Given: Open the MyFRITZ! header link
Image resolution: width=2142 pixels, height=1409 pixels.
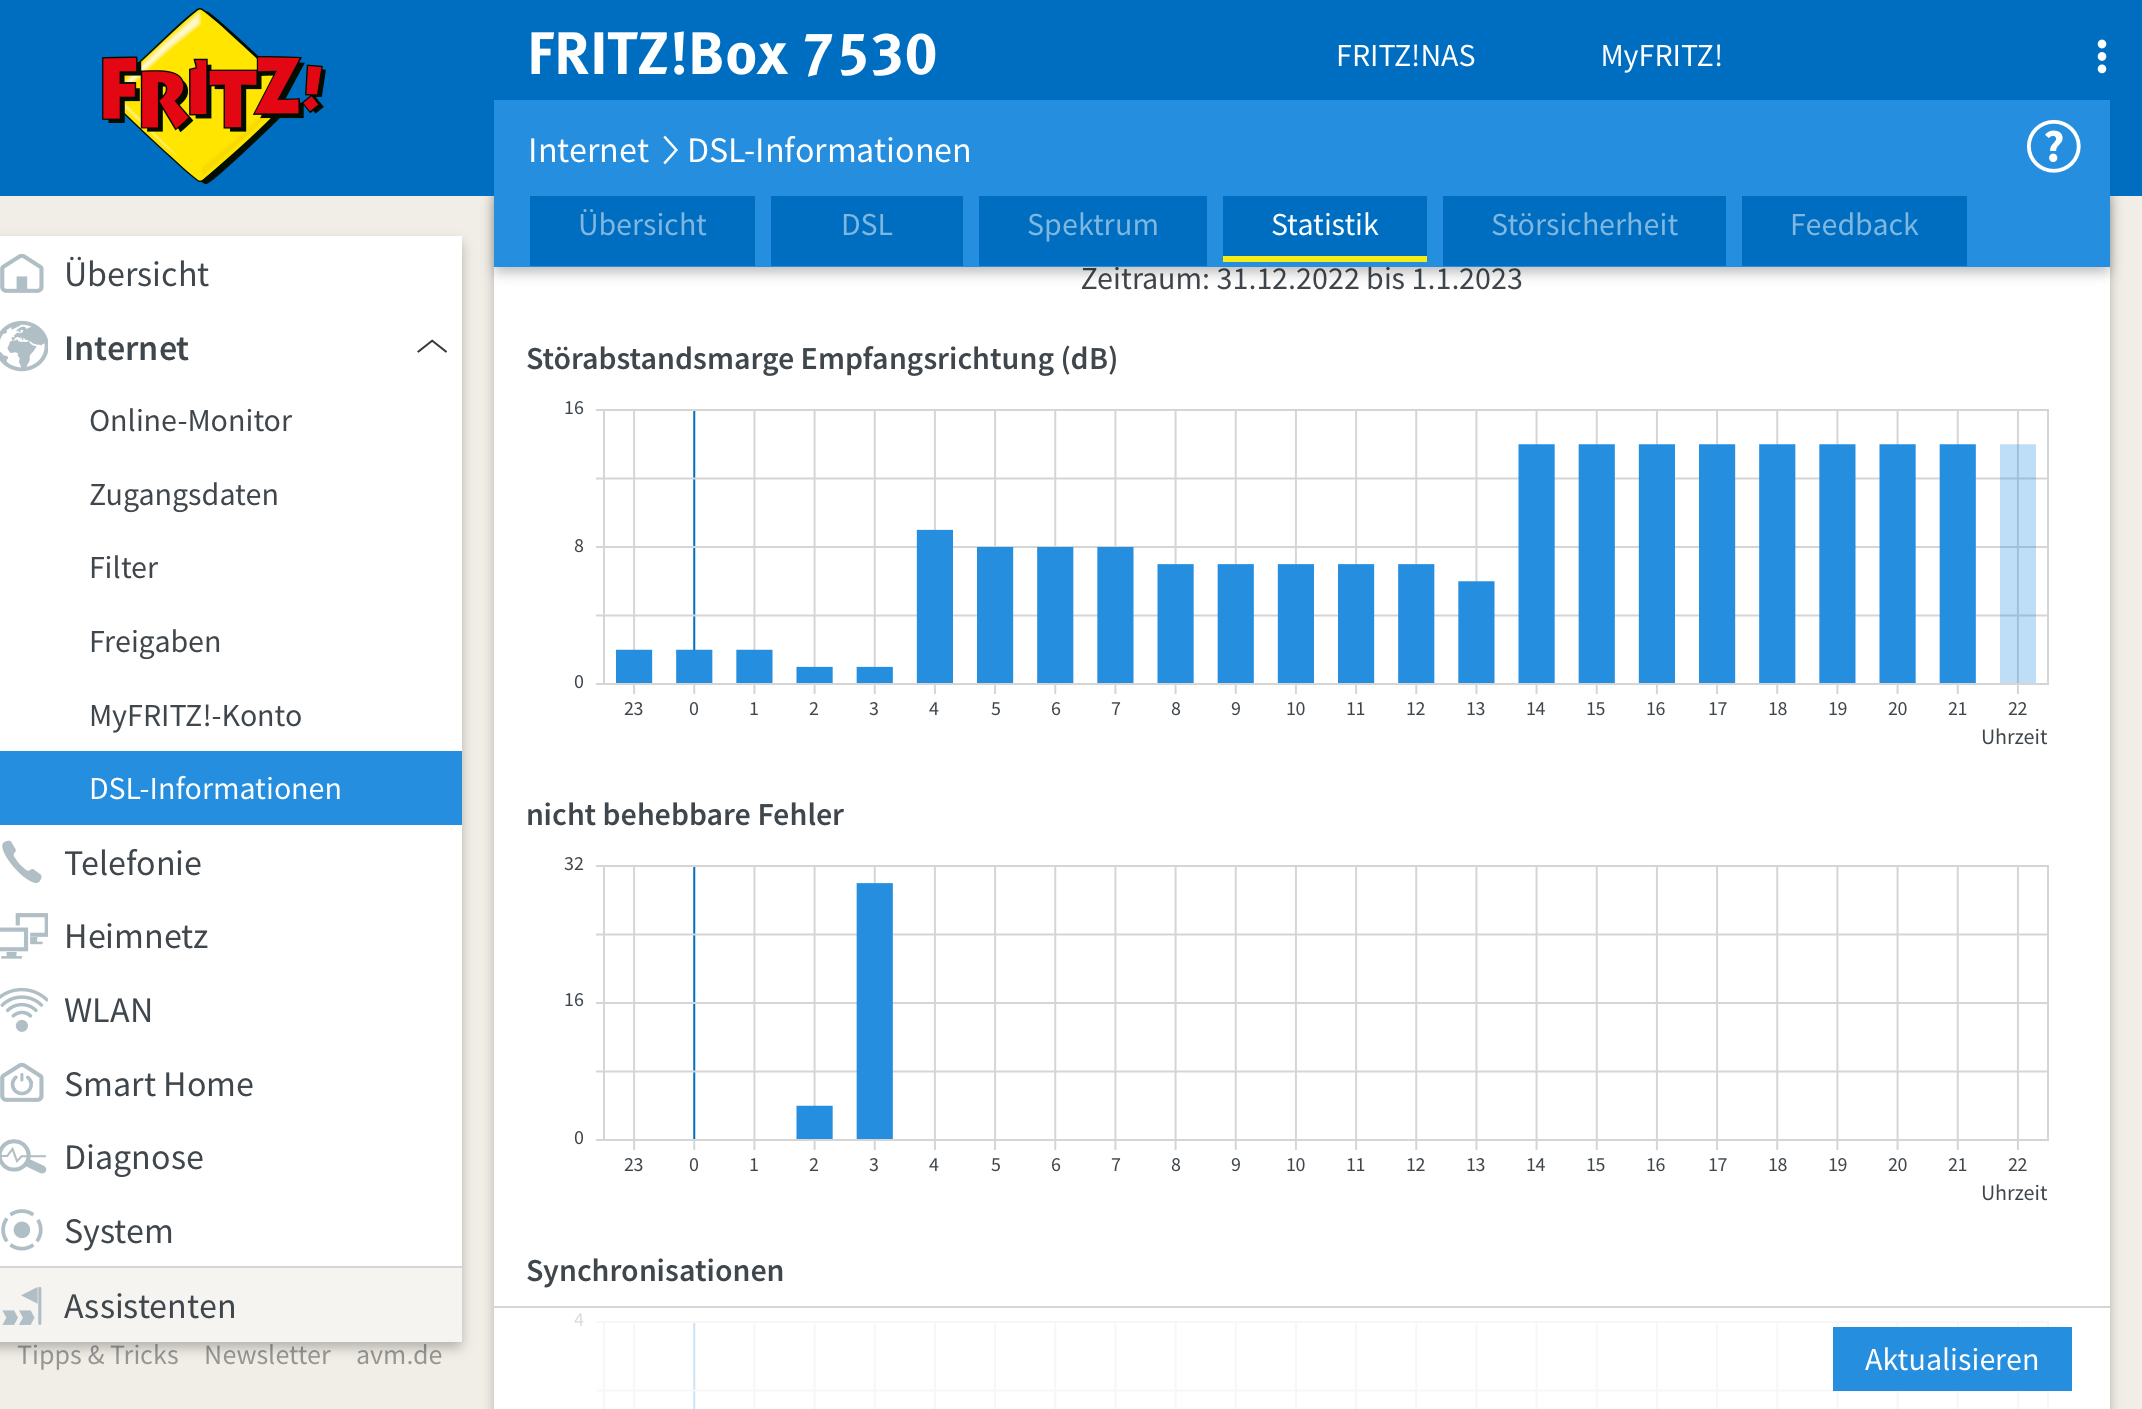Looking at the screenshot, I should tap(1661, 56).
